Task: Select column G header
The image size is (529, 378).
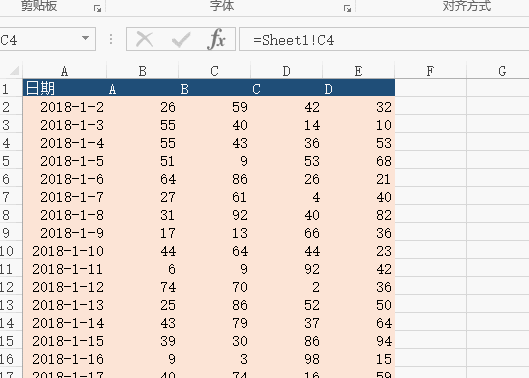Action: [x=502, y=71]
